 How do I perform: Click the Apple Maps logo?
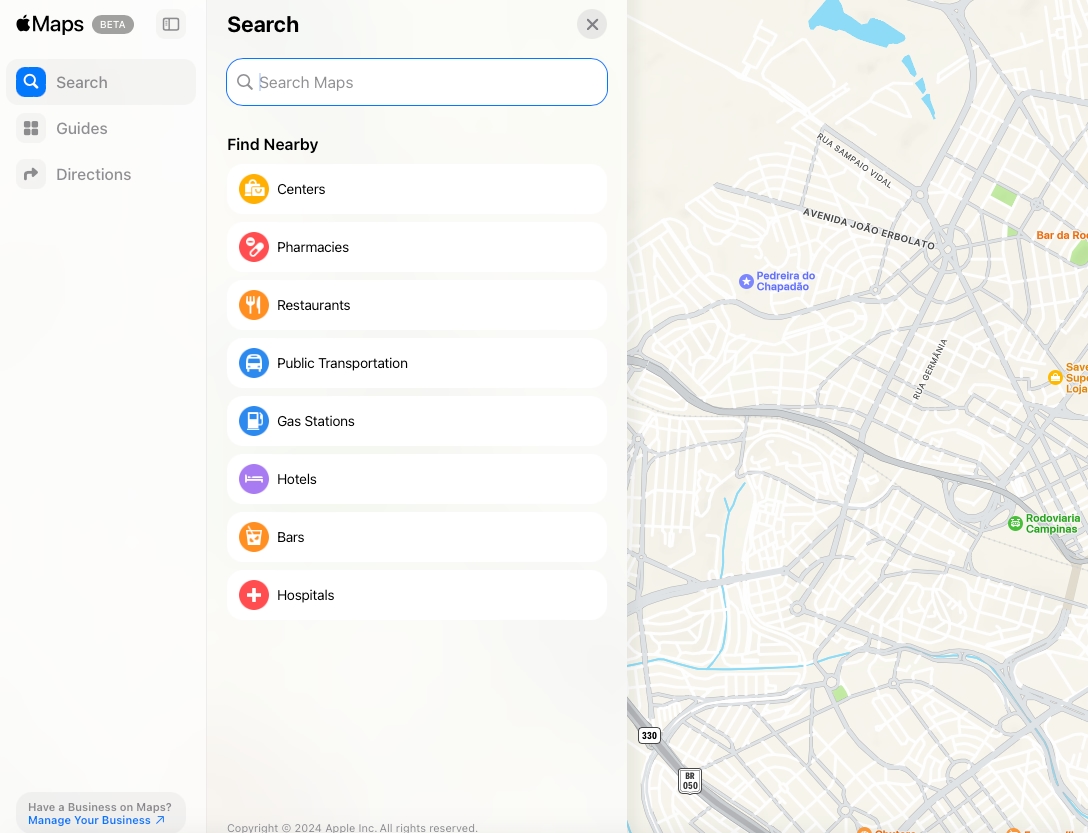pyautogui.click(x=49, y=24)
